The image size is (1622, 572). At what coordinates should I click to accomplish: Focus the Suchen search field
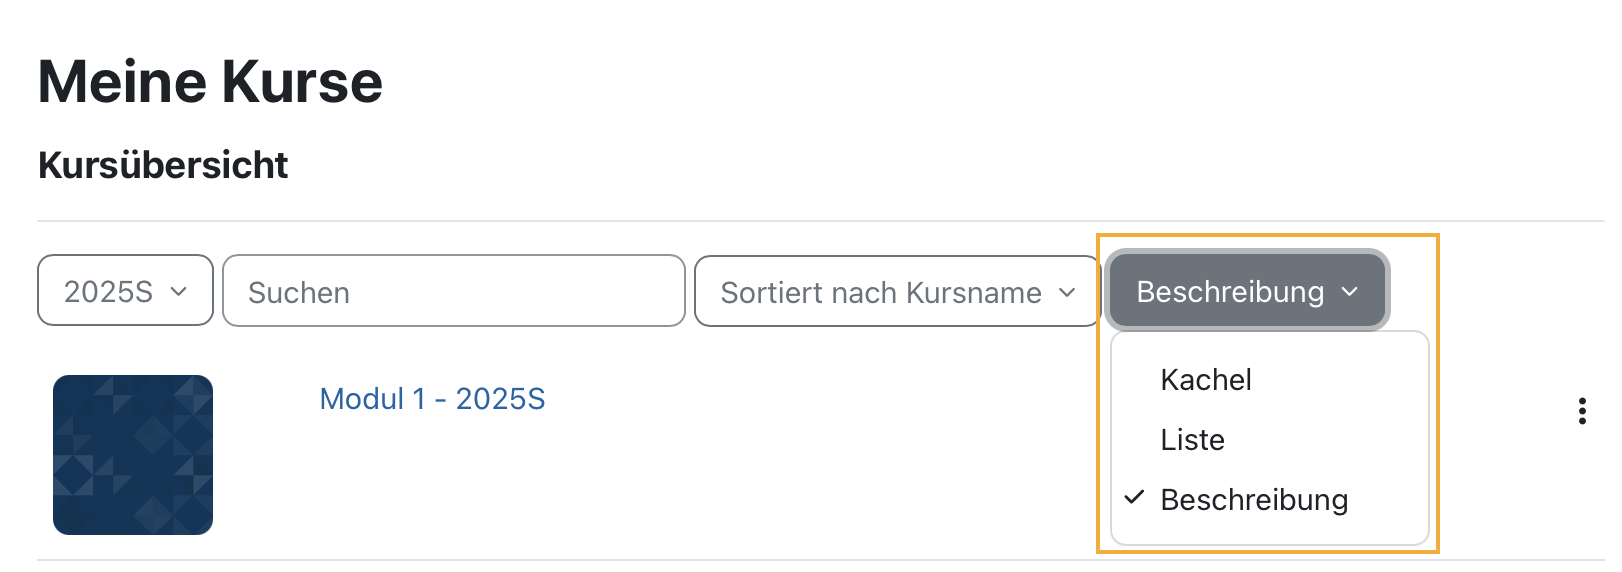pos(454,290)
